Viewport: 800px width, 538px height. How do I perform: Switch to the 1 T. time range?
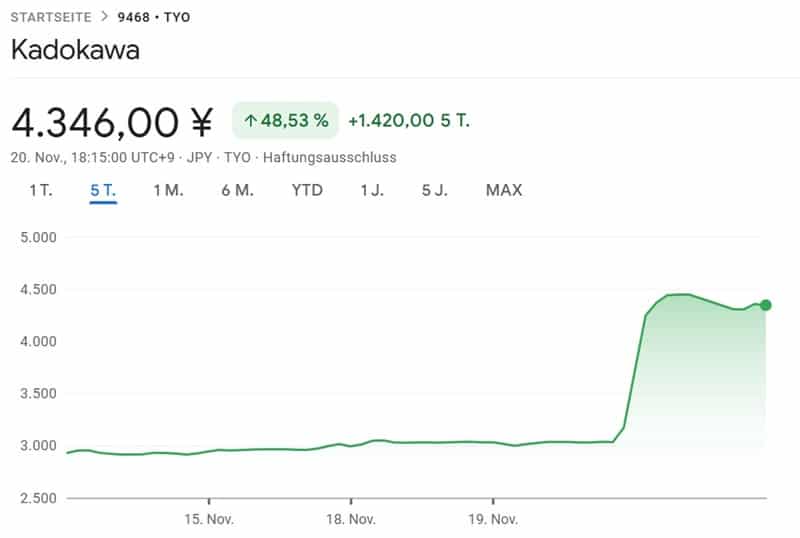pyautogui.click(x=41, y=190)
